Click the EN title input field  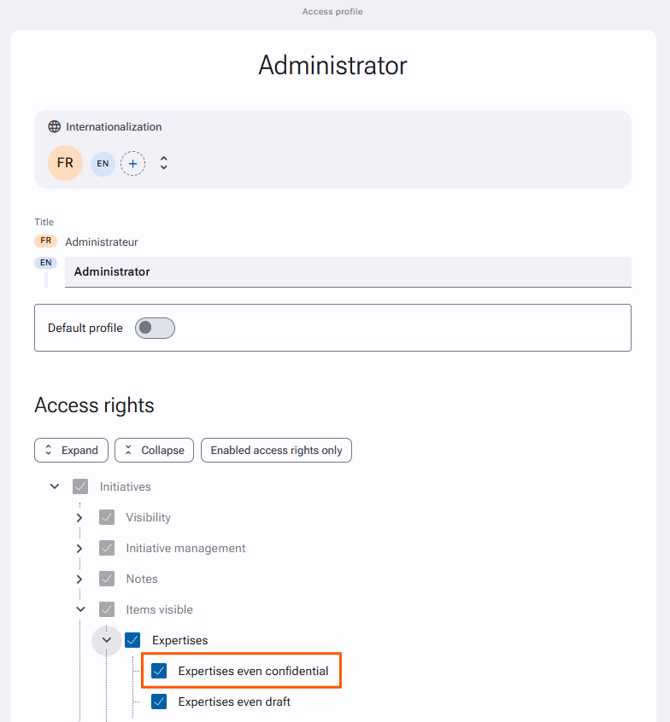tap(348, 272)
